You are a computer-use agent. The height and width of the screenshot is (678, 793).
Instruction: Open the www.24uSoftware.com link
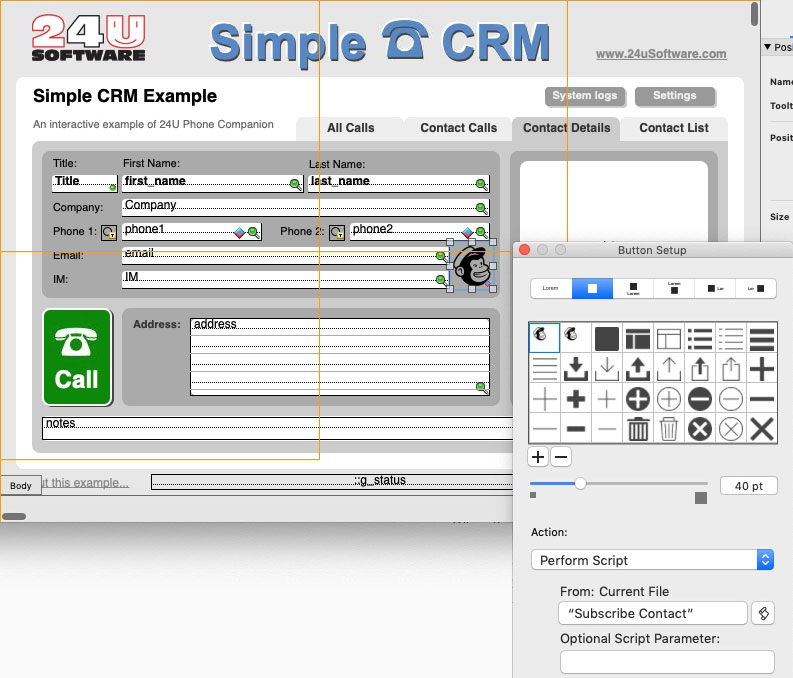(660, 54)
